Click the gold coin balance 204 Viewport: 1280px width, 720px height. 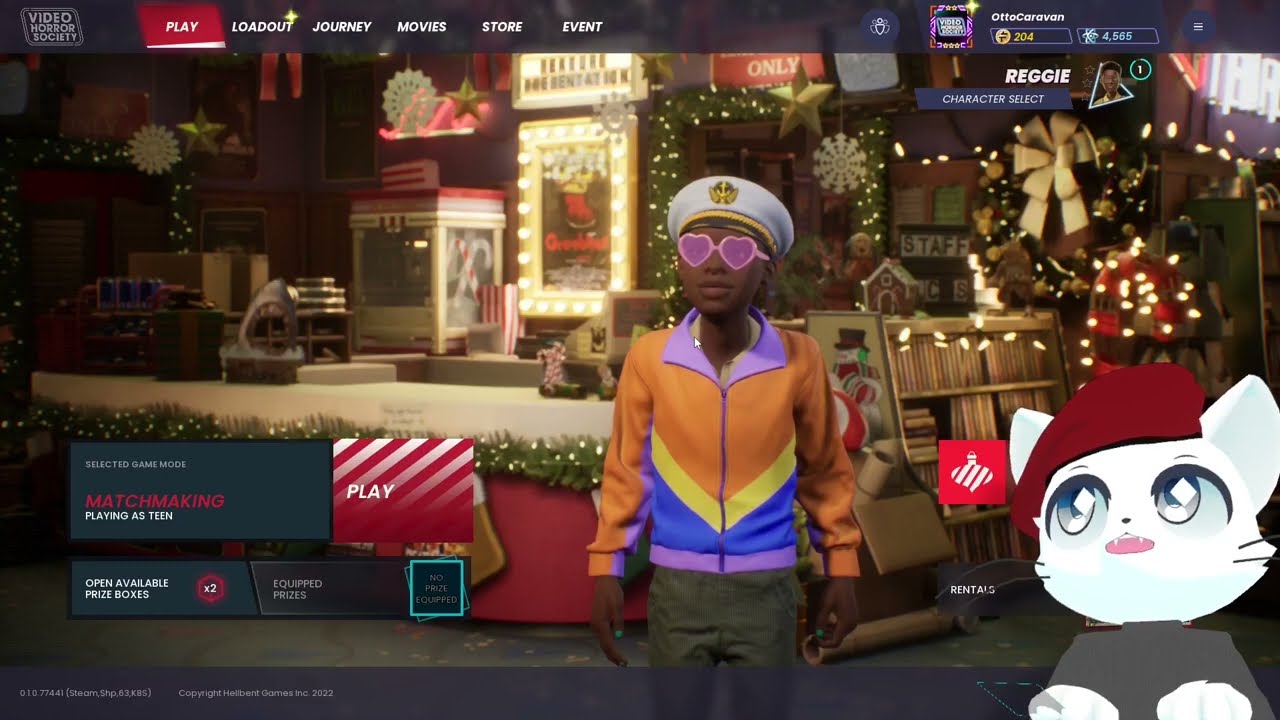coord(1030,36)
